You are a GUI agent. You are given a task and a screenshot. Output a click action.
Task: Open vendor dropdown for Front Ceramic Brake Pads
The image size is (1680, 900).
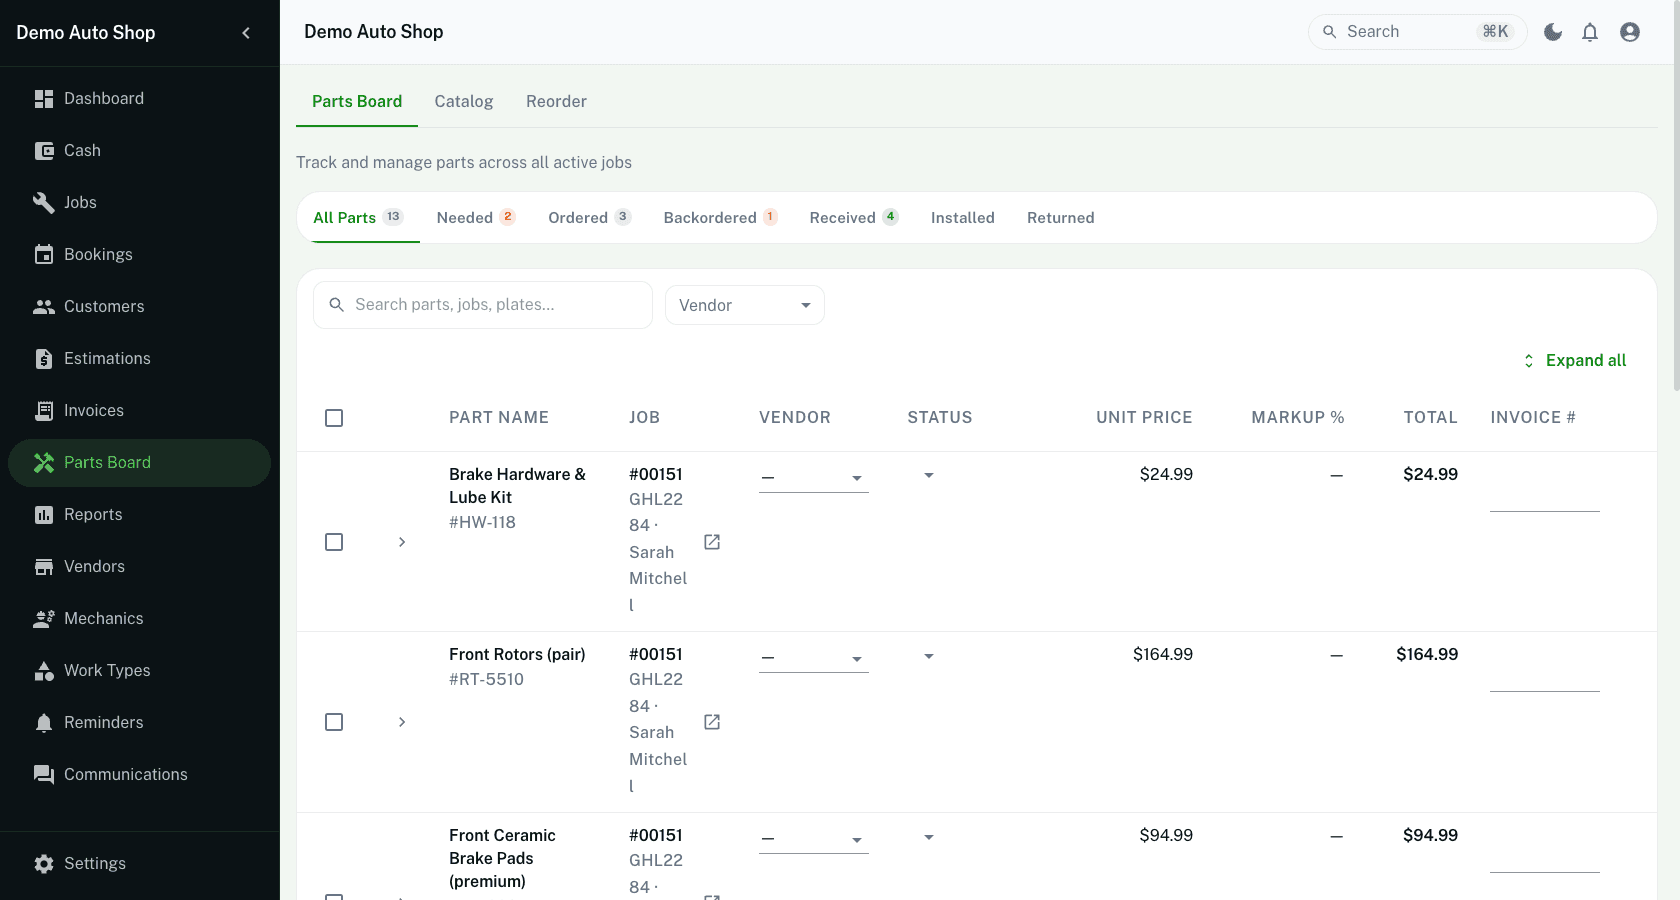pyautogui.click(x=814, y=839)
